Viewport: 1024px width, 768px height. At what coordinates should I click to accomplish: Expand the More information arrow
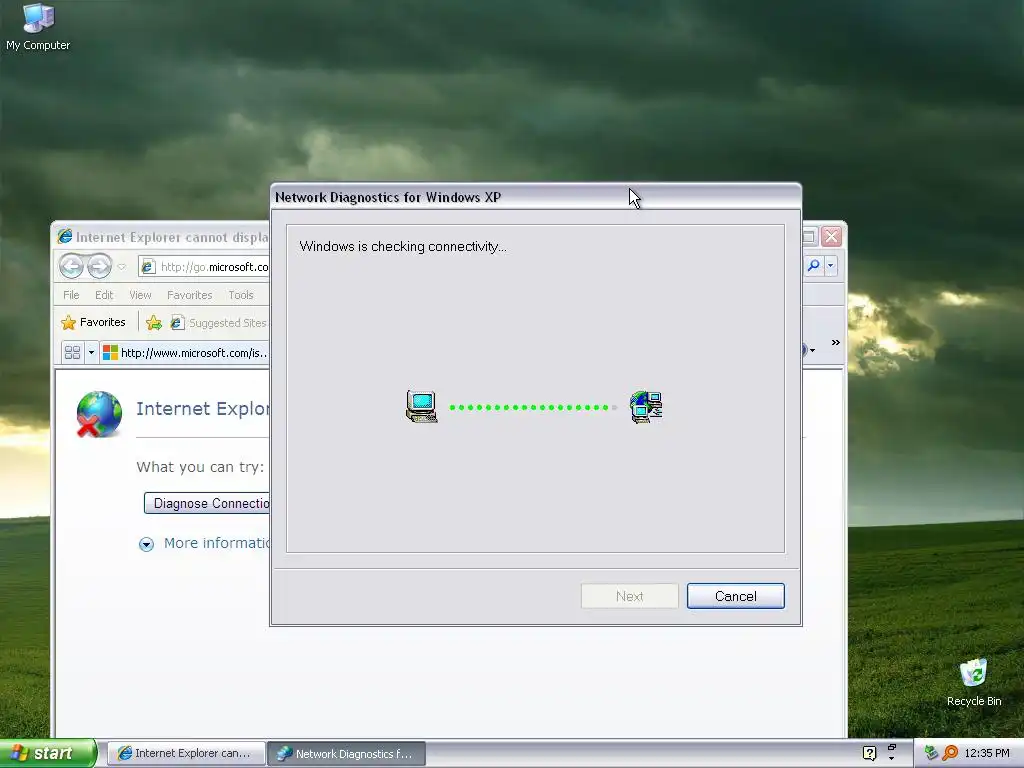[146, 544]
